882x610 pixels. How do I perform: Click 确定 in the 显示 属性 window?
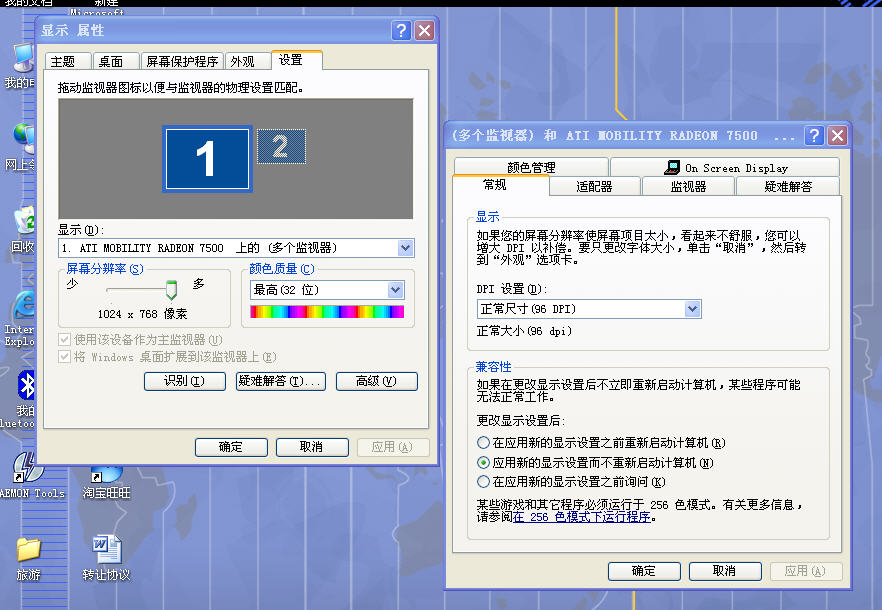pos(231,447)
